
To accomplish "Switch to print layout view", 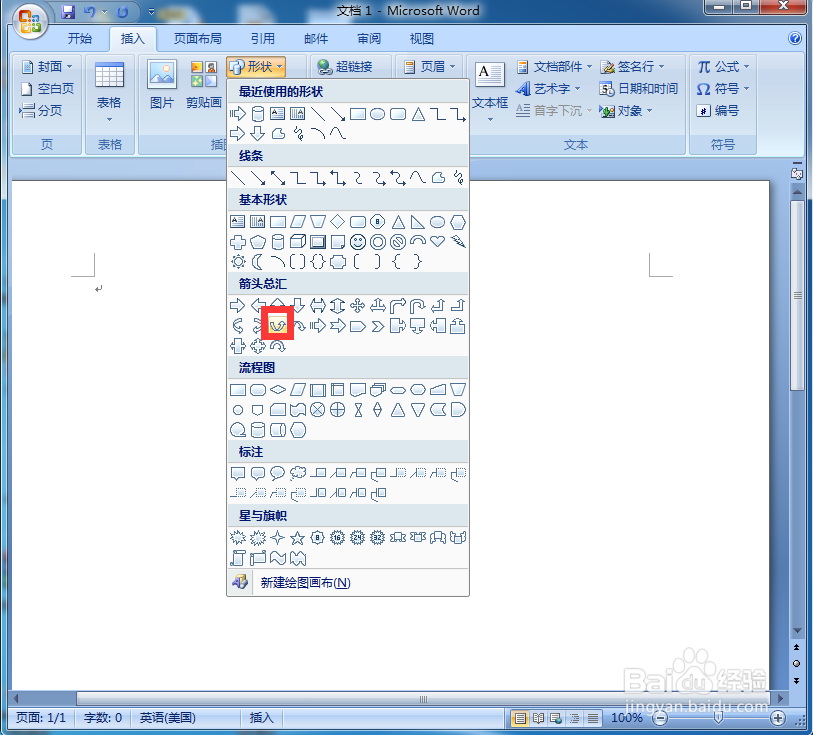I will [520, 718].
